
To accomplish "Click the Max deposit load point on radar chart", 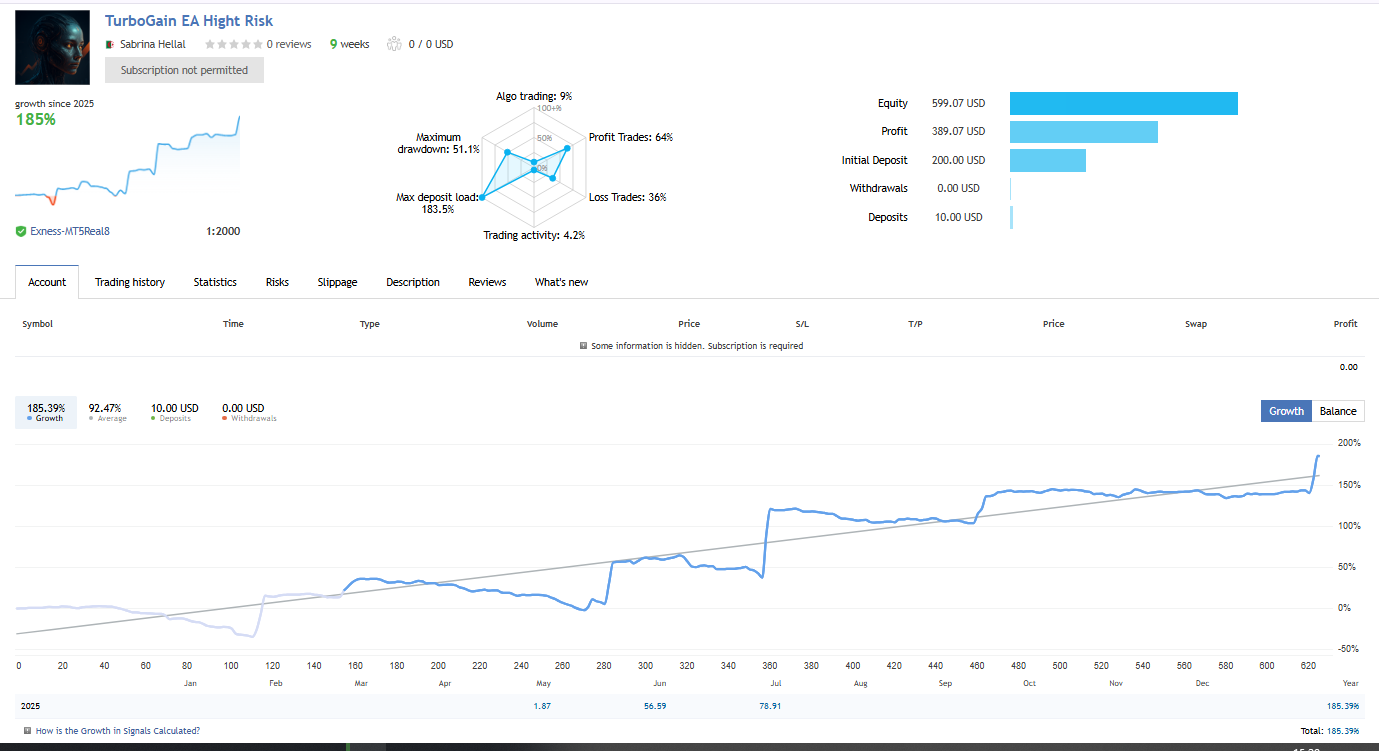I will coord(482,198).
